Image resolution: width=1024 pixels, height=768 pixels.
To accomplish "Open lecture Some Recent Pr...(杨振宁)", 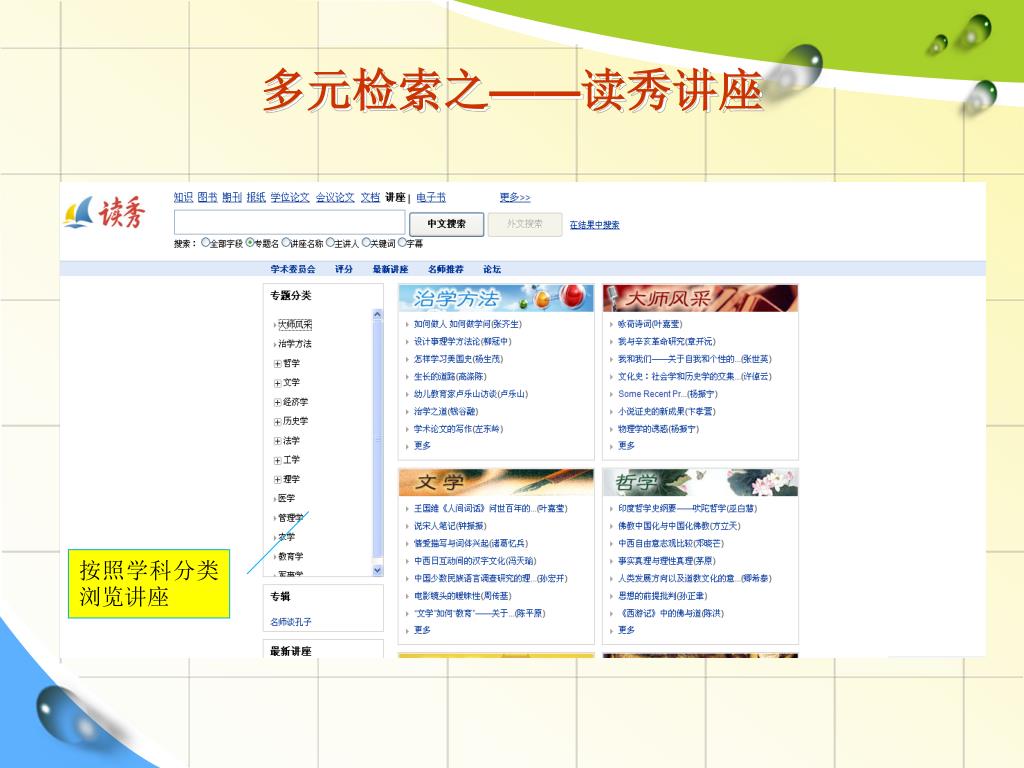I will pyautogui.click(x=667, y=394).
